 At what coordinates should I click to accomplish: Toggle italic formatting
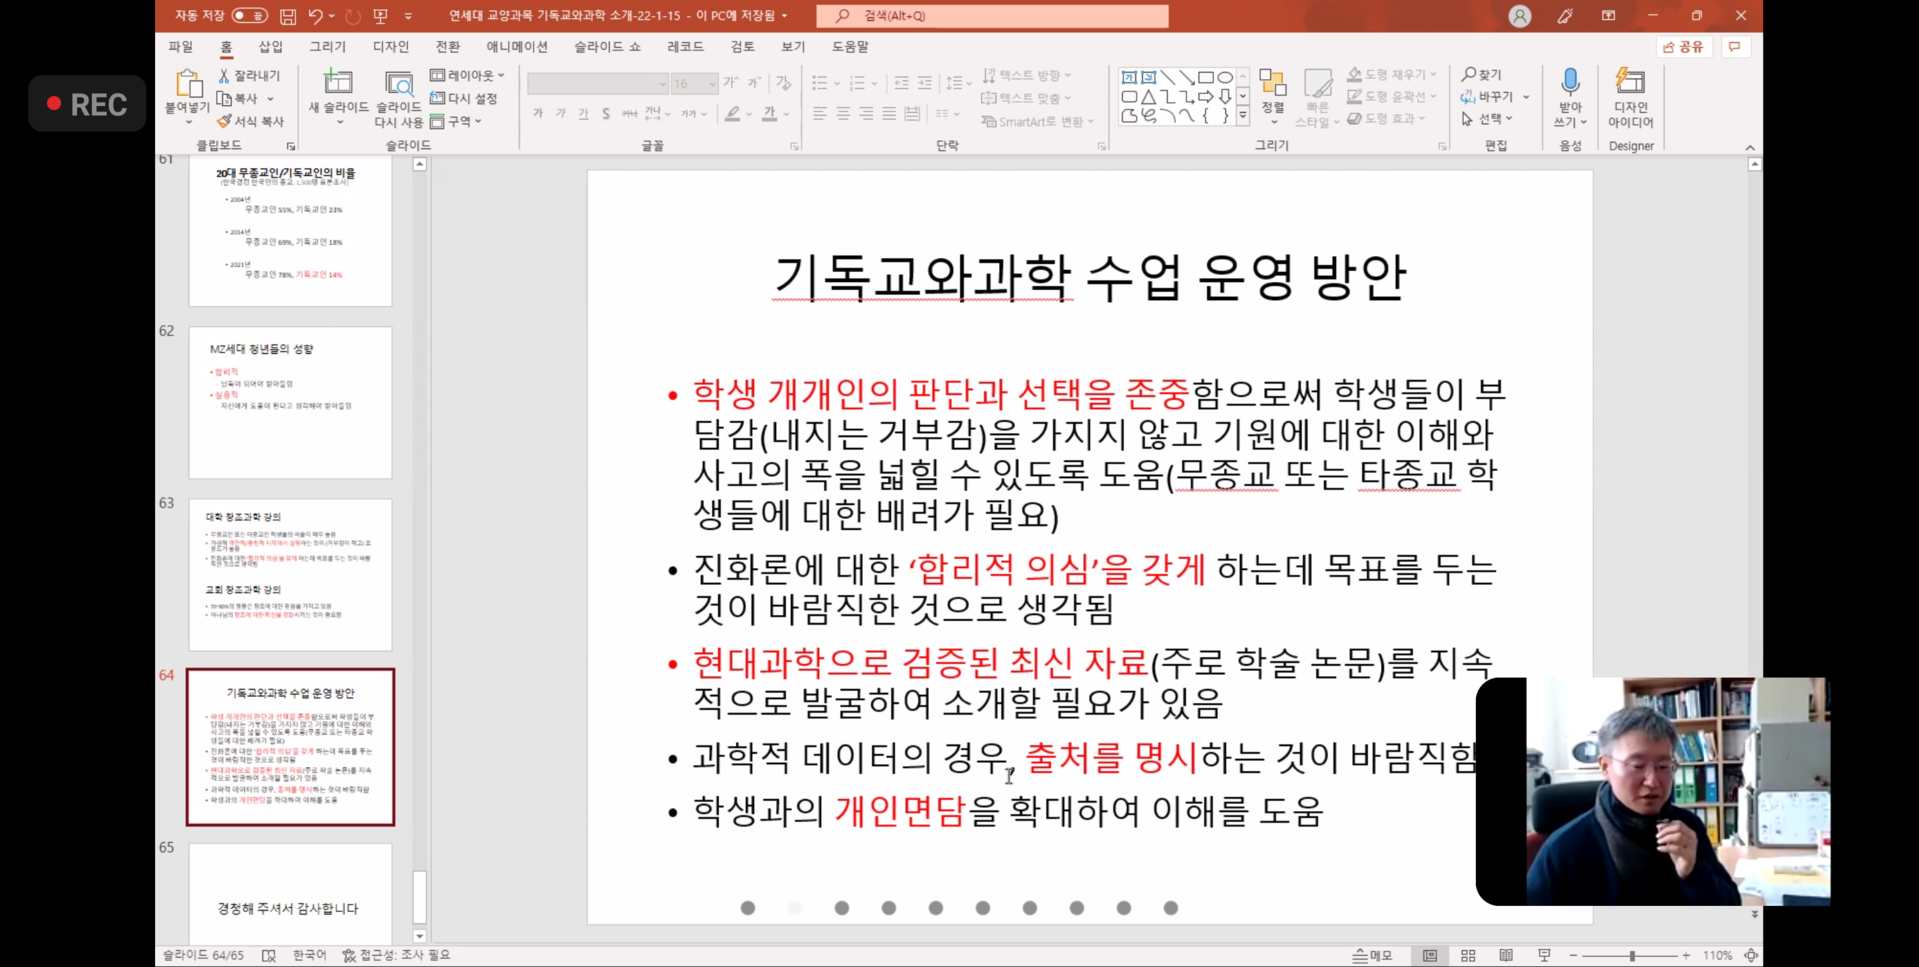(561, 114)
